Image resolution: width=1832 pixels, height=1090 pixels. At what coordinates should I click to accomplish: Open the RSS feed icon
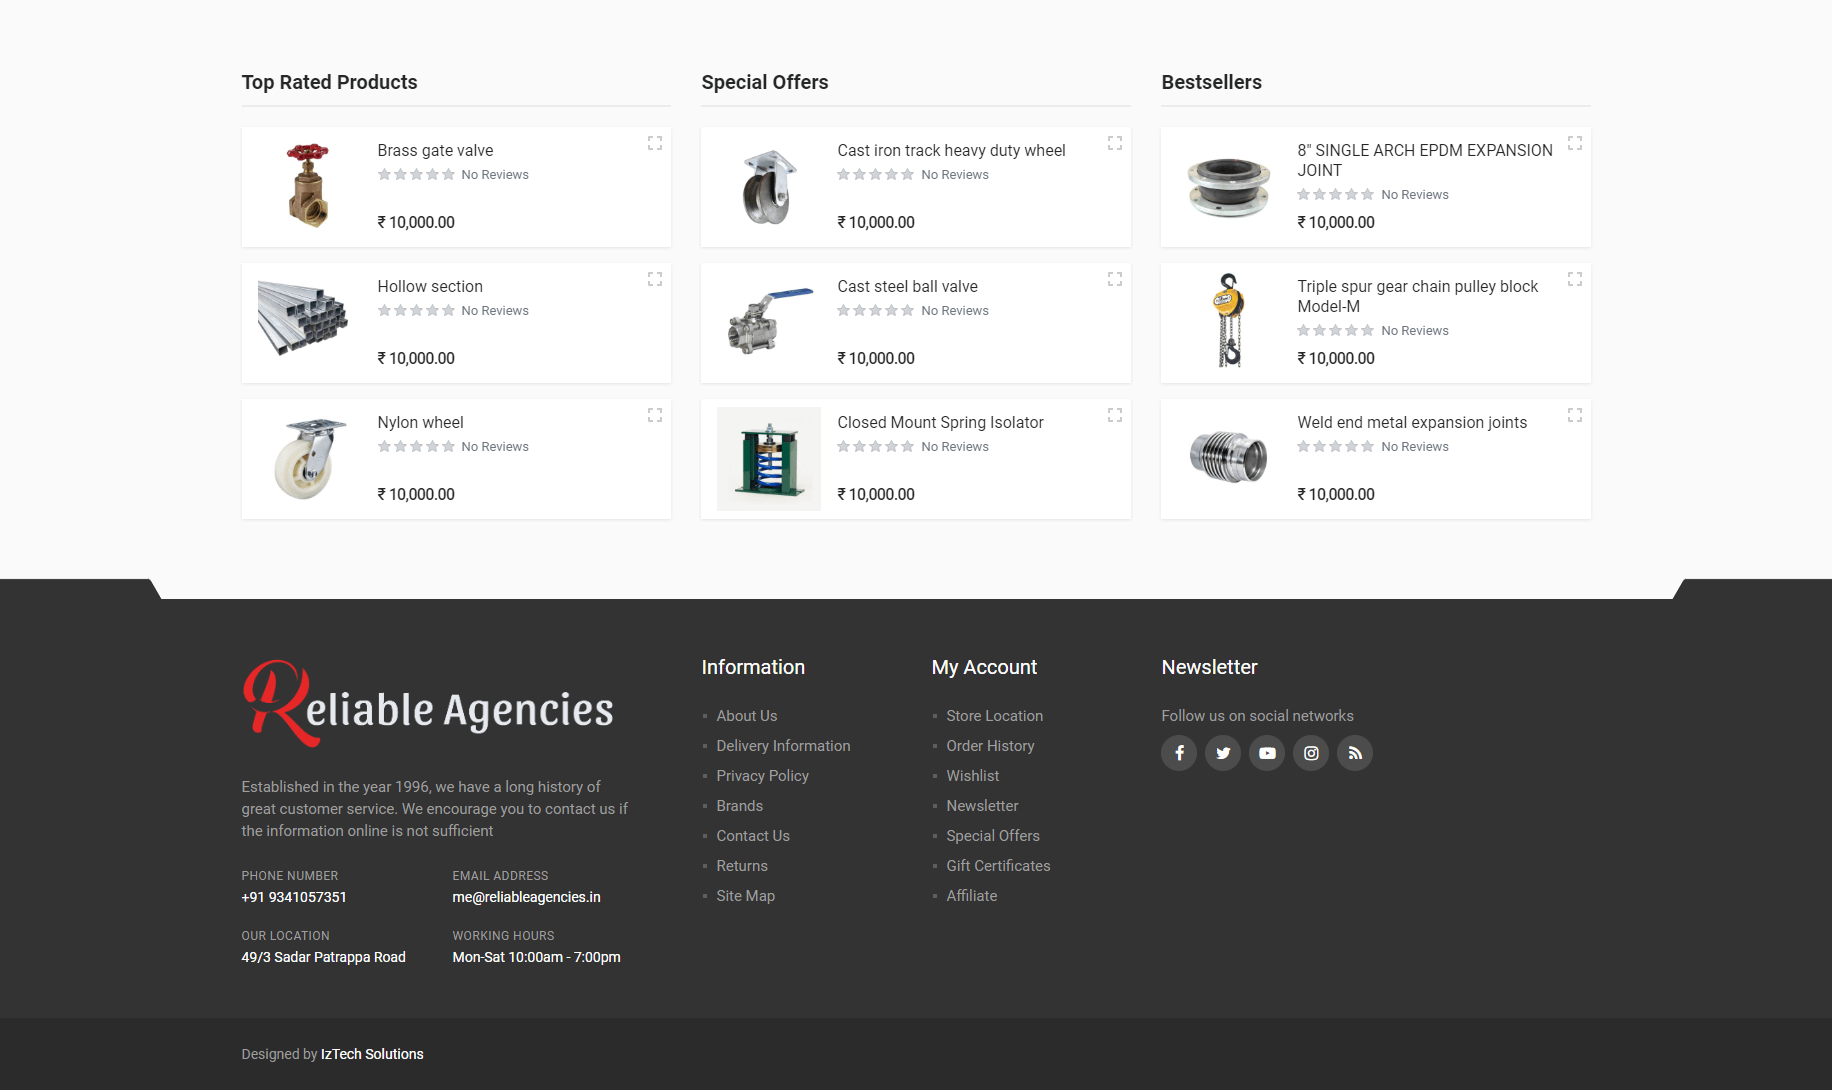1355,753
